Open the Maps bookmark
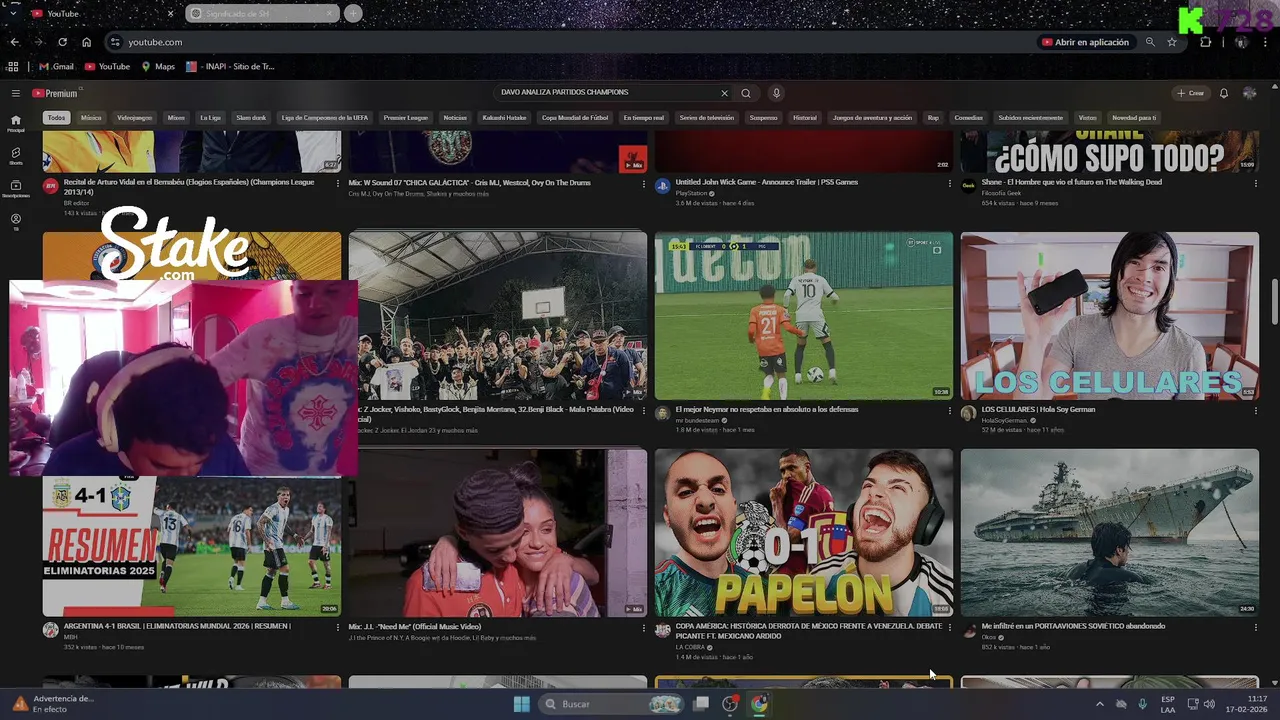Screen dimensions: 1280x720 [x=158, y=67]
